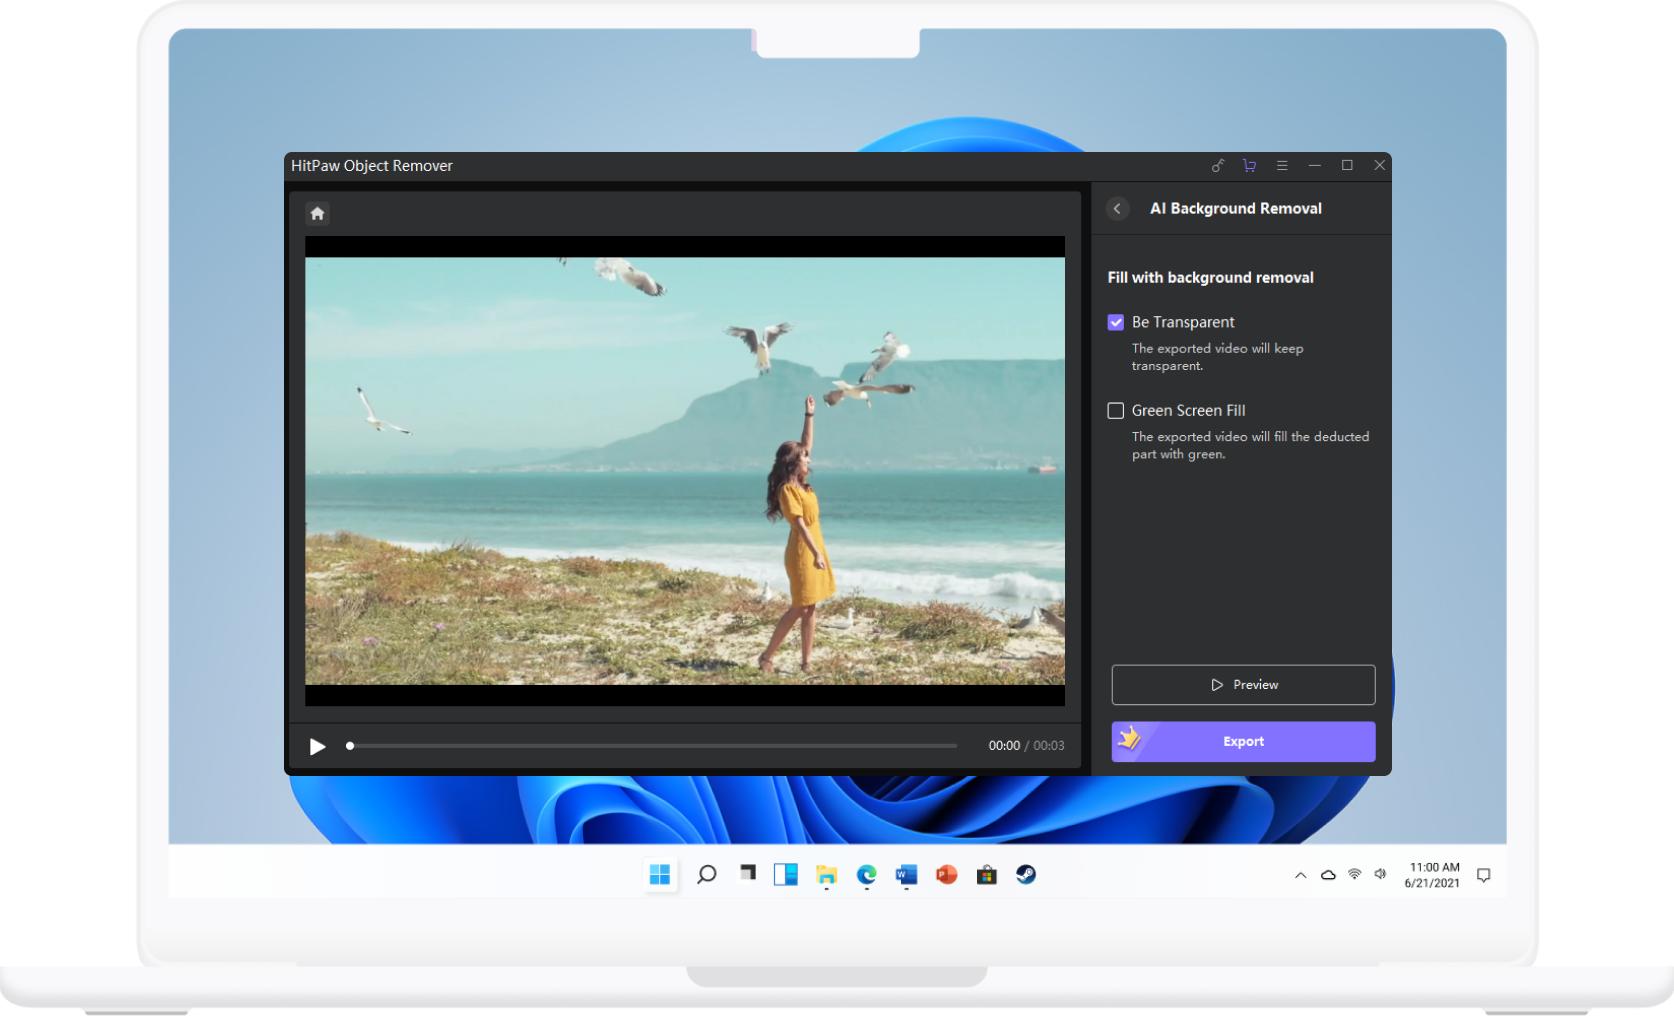The image size is (1674, 1016).
Task: Open the license key registration icon
Action: [x=1217, y=165]
